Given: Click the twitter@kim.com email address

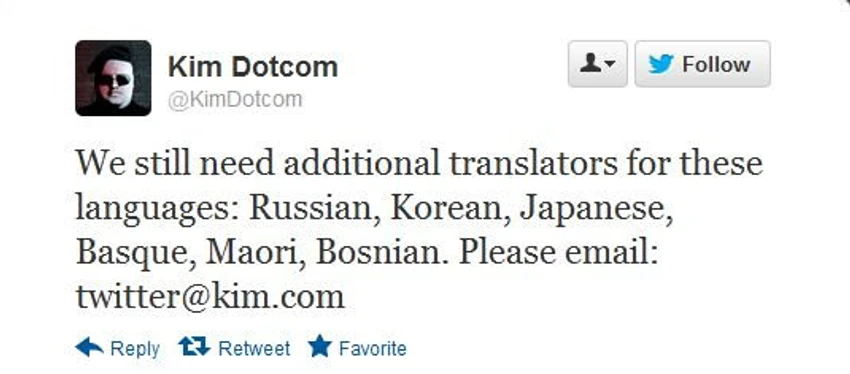Looking at the screenshot, I should point(210,297).
